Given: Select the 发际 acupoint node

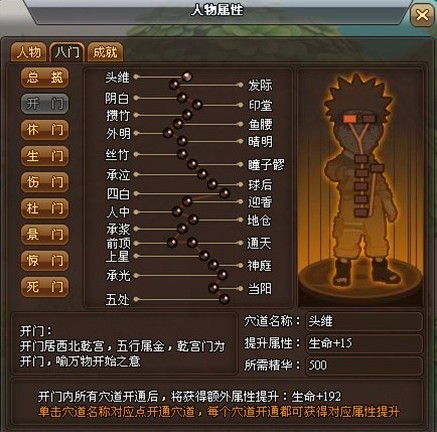Looking at the screenshot, I should 174,85.
